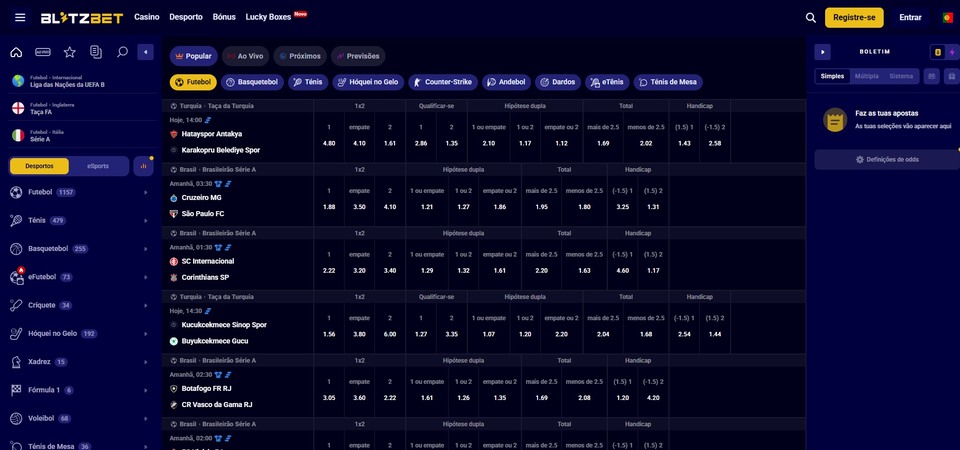Select the Próximos tab
This screenshot has height=450, width=960.
(x=300, y=56)
